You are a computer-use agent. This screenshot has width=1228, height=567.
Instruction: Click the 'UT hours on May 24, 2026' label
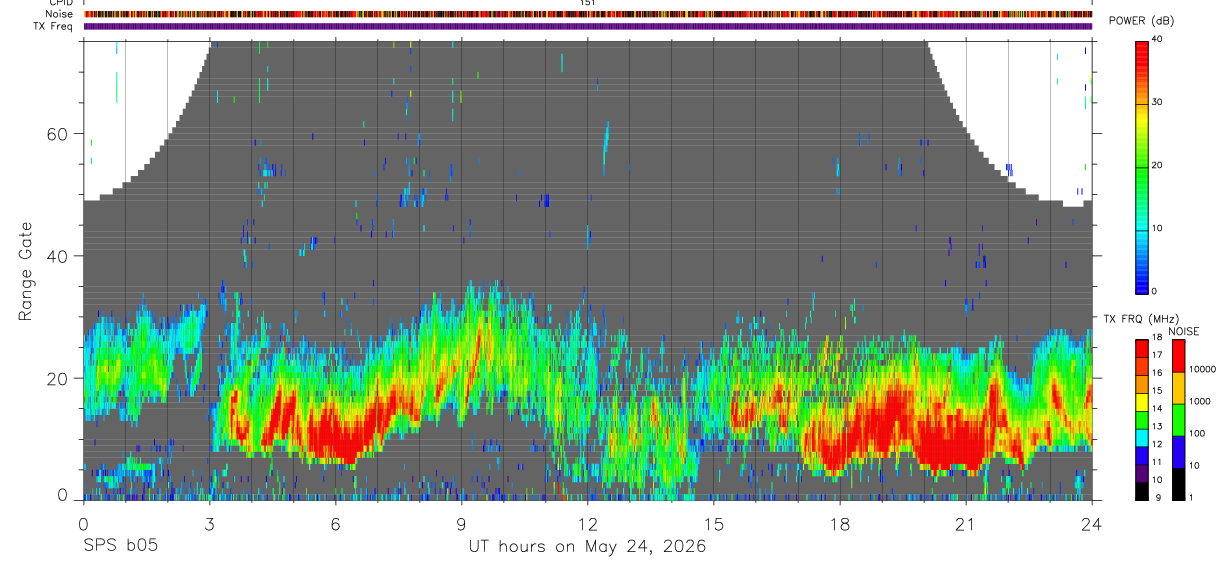point(587,547)
